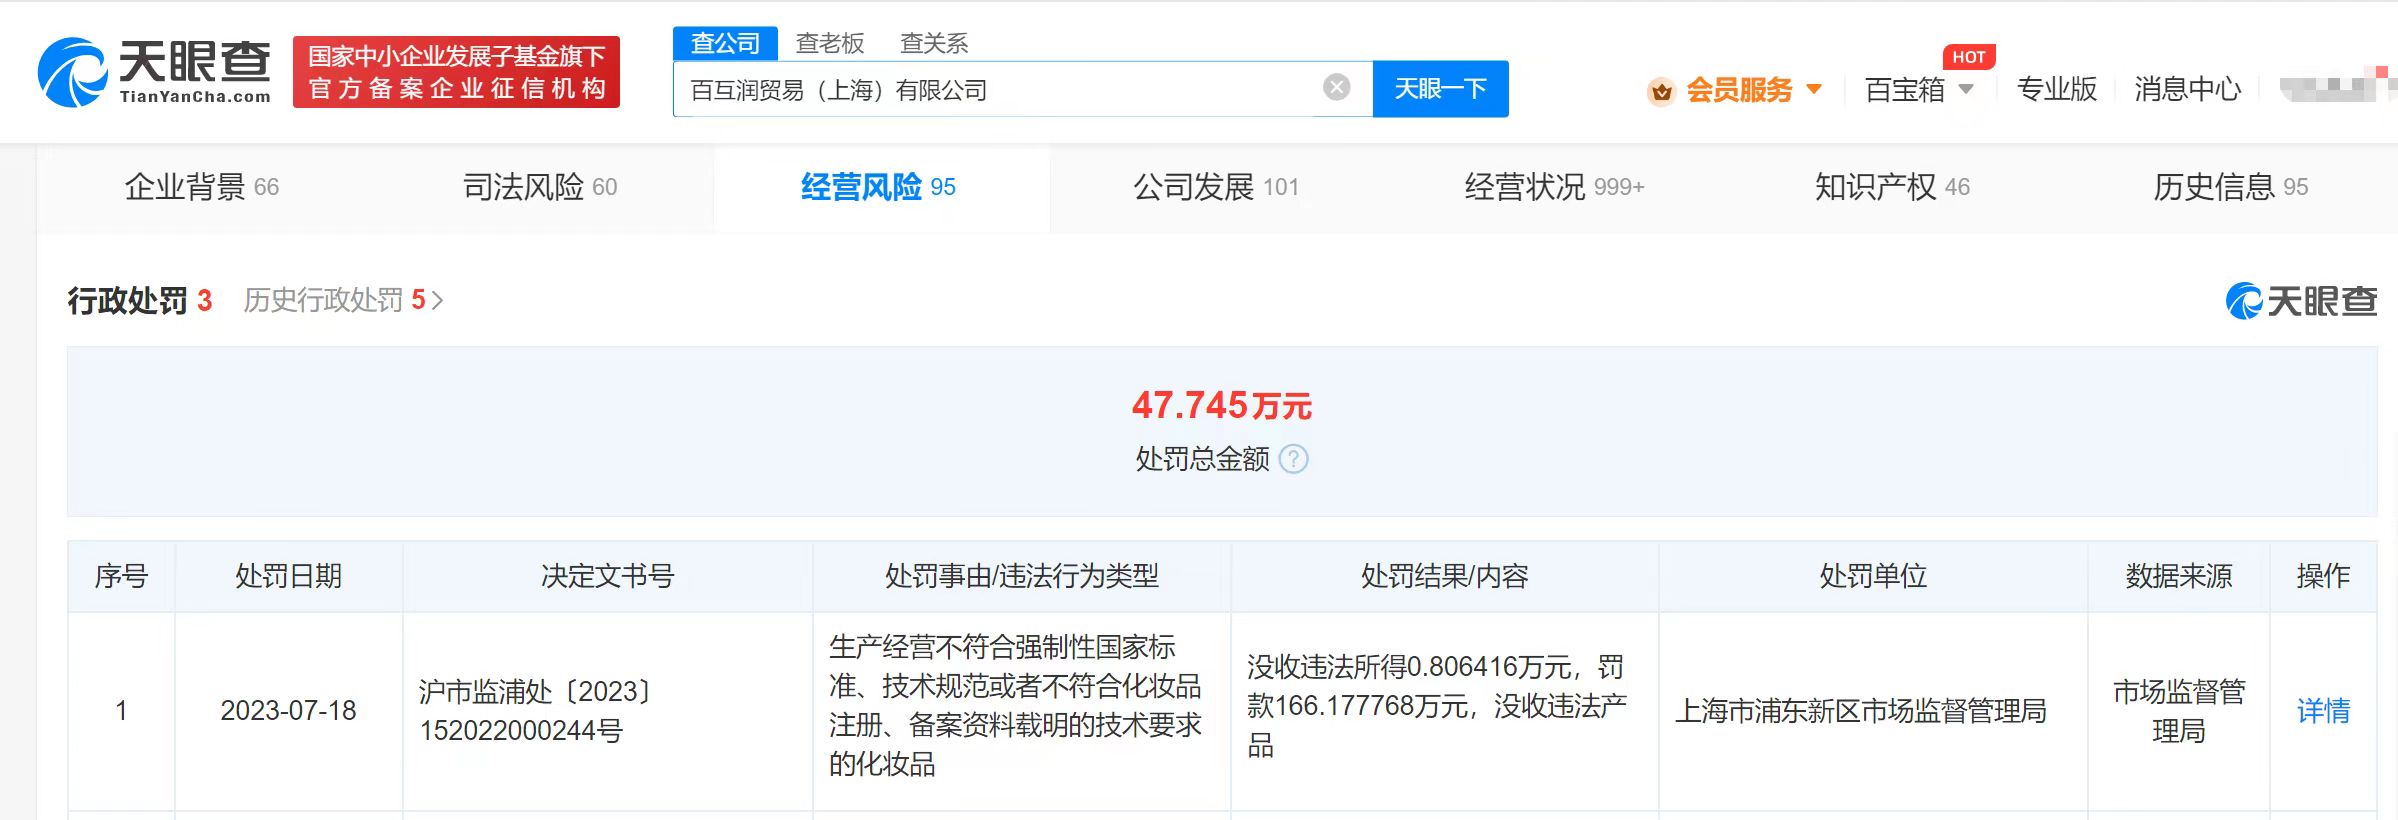Clear the search box with X icon

point(1336,88)
